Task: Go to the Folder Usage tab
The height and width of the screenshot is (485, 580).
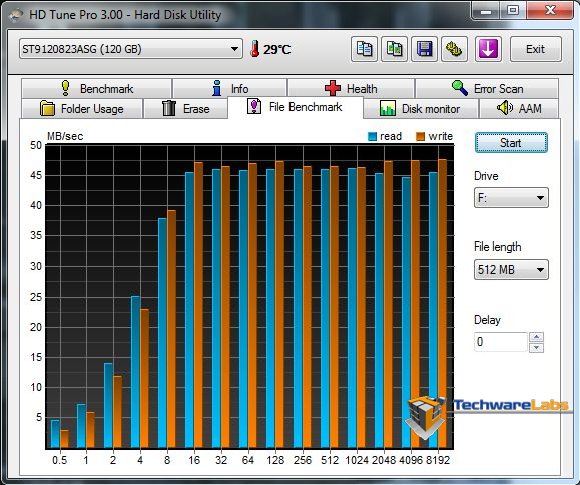Action: click(x=82, y=109)
